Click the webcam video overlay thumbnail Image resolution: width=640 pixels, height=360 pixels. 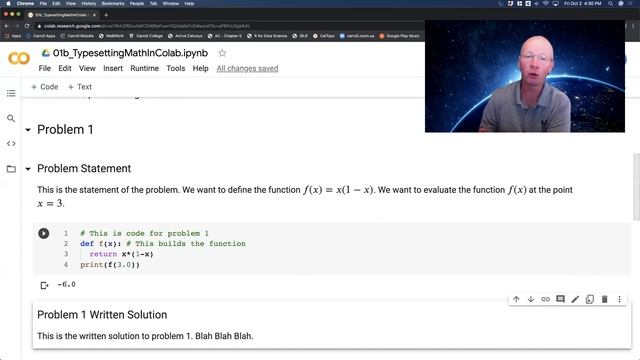pyautogui.click(x=524, y=76)
